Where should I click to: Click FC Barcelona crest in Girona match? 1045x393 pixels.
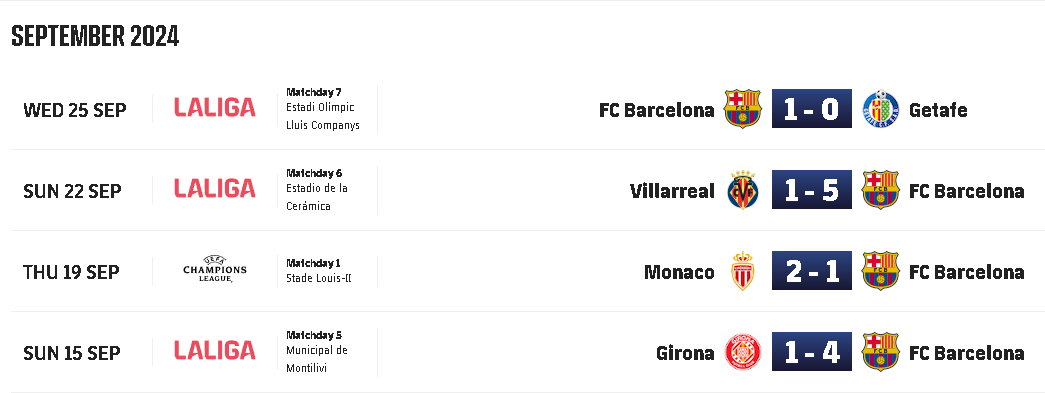point(880,352)
